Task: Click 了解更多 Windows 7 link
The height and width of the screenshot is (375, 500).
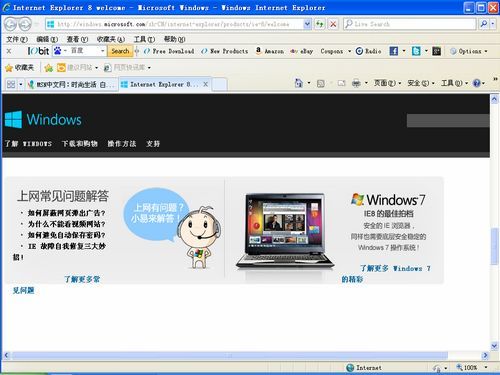Action: [x=395, y=268]
